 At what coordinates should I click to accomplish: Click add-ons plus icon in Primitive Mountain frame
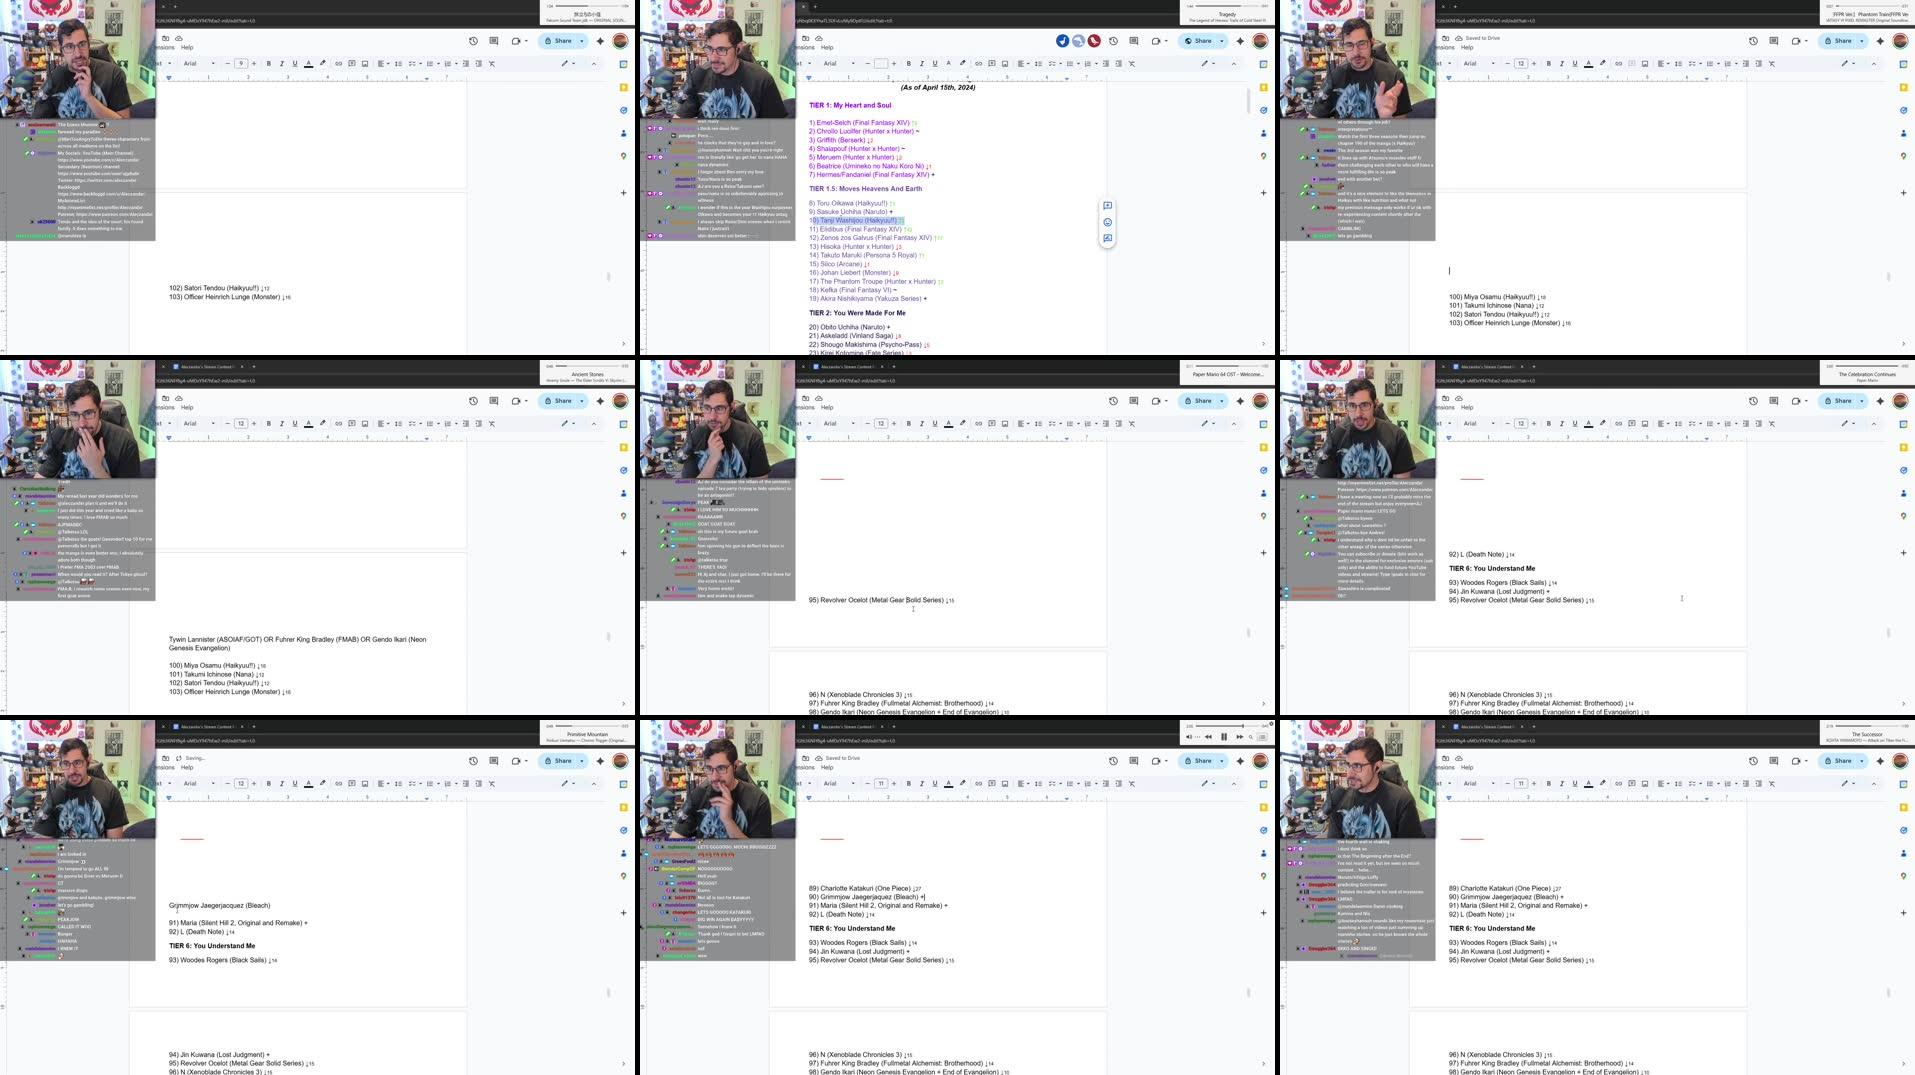point(623,912)
